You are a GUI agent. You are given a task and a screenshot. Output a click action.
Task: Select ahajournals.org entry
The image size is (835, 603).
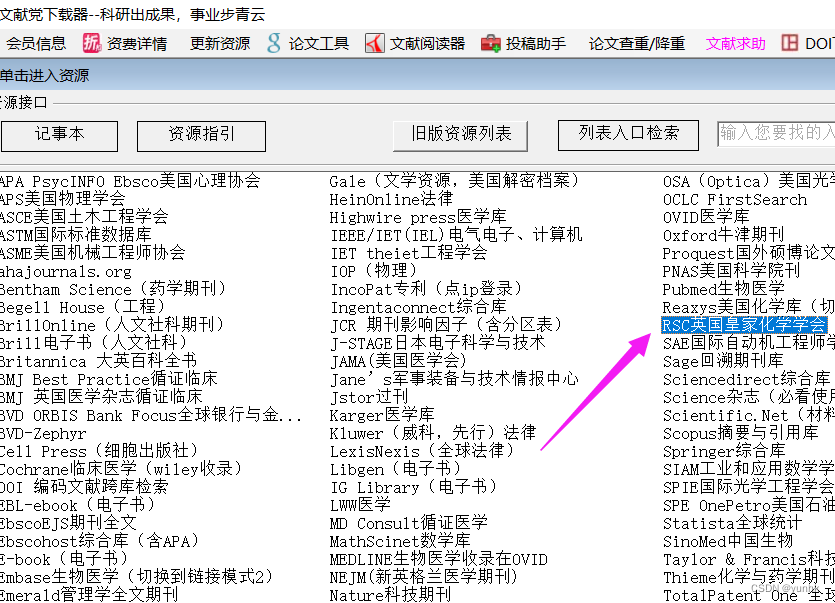coord(66,272)
